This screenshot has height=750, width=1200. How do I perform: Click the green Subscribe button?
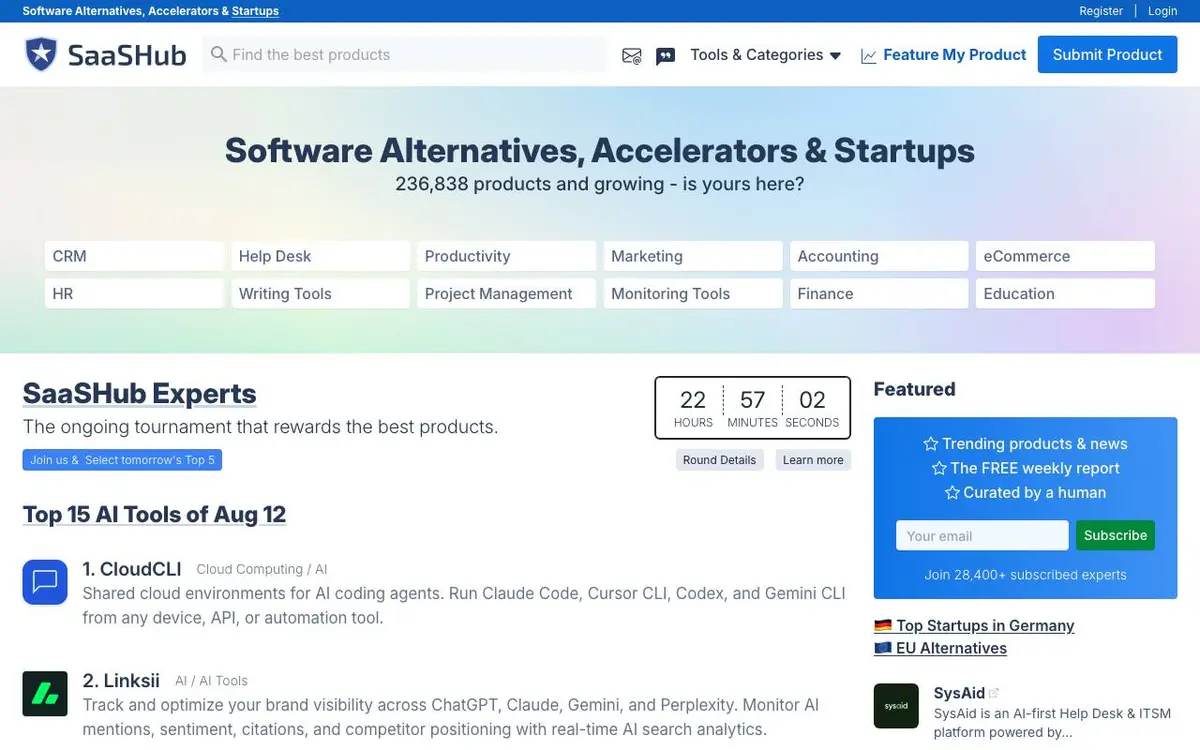tap(1115, 535)
